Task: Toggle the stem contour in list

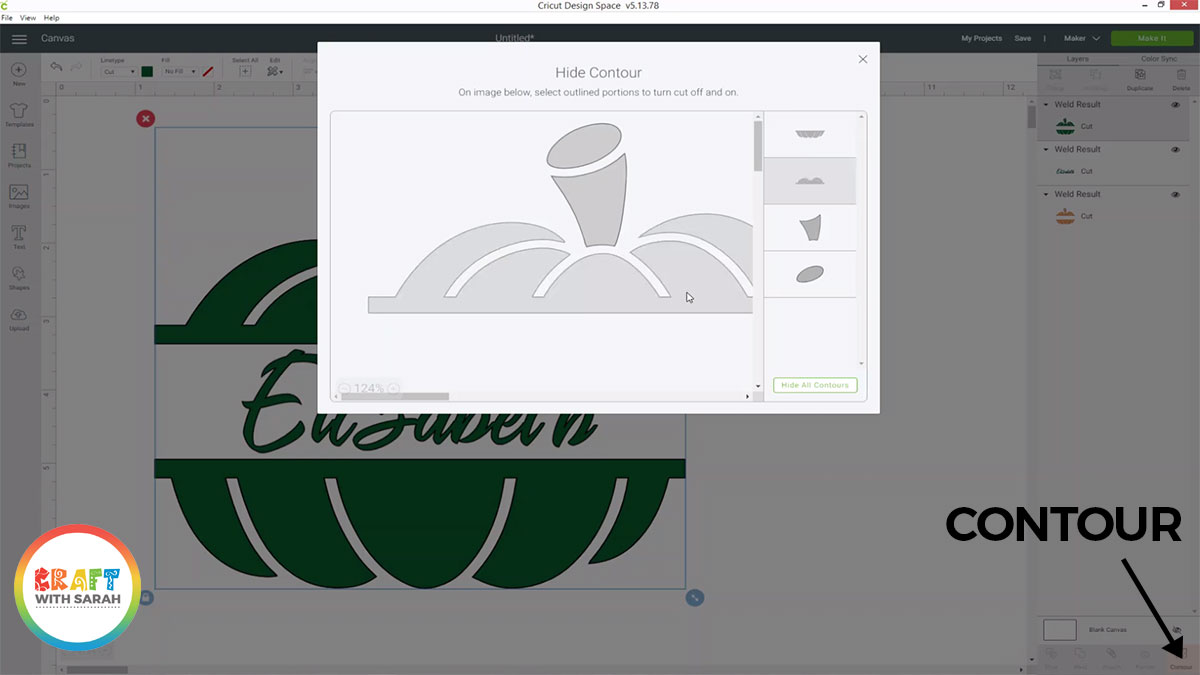Action: click(x=810, y=227)
